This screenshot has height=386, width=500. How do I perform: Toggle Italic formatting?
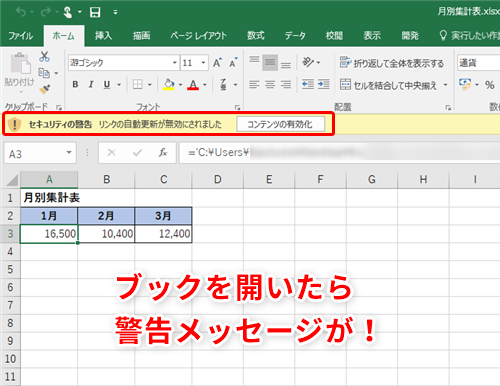click(91, 85)
